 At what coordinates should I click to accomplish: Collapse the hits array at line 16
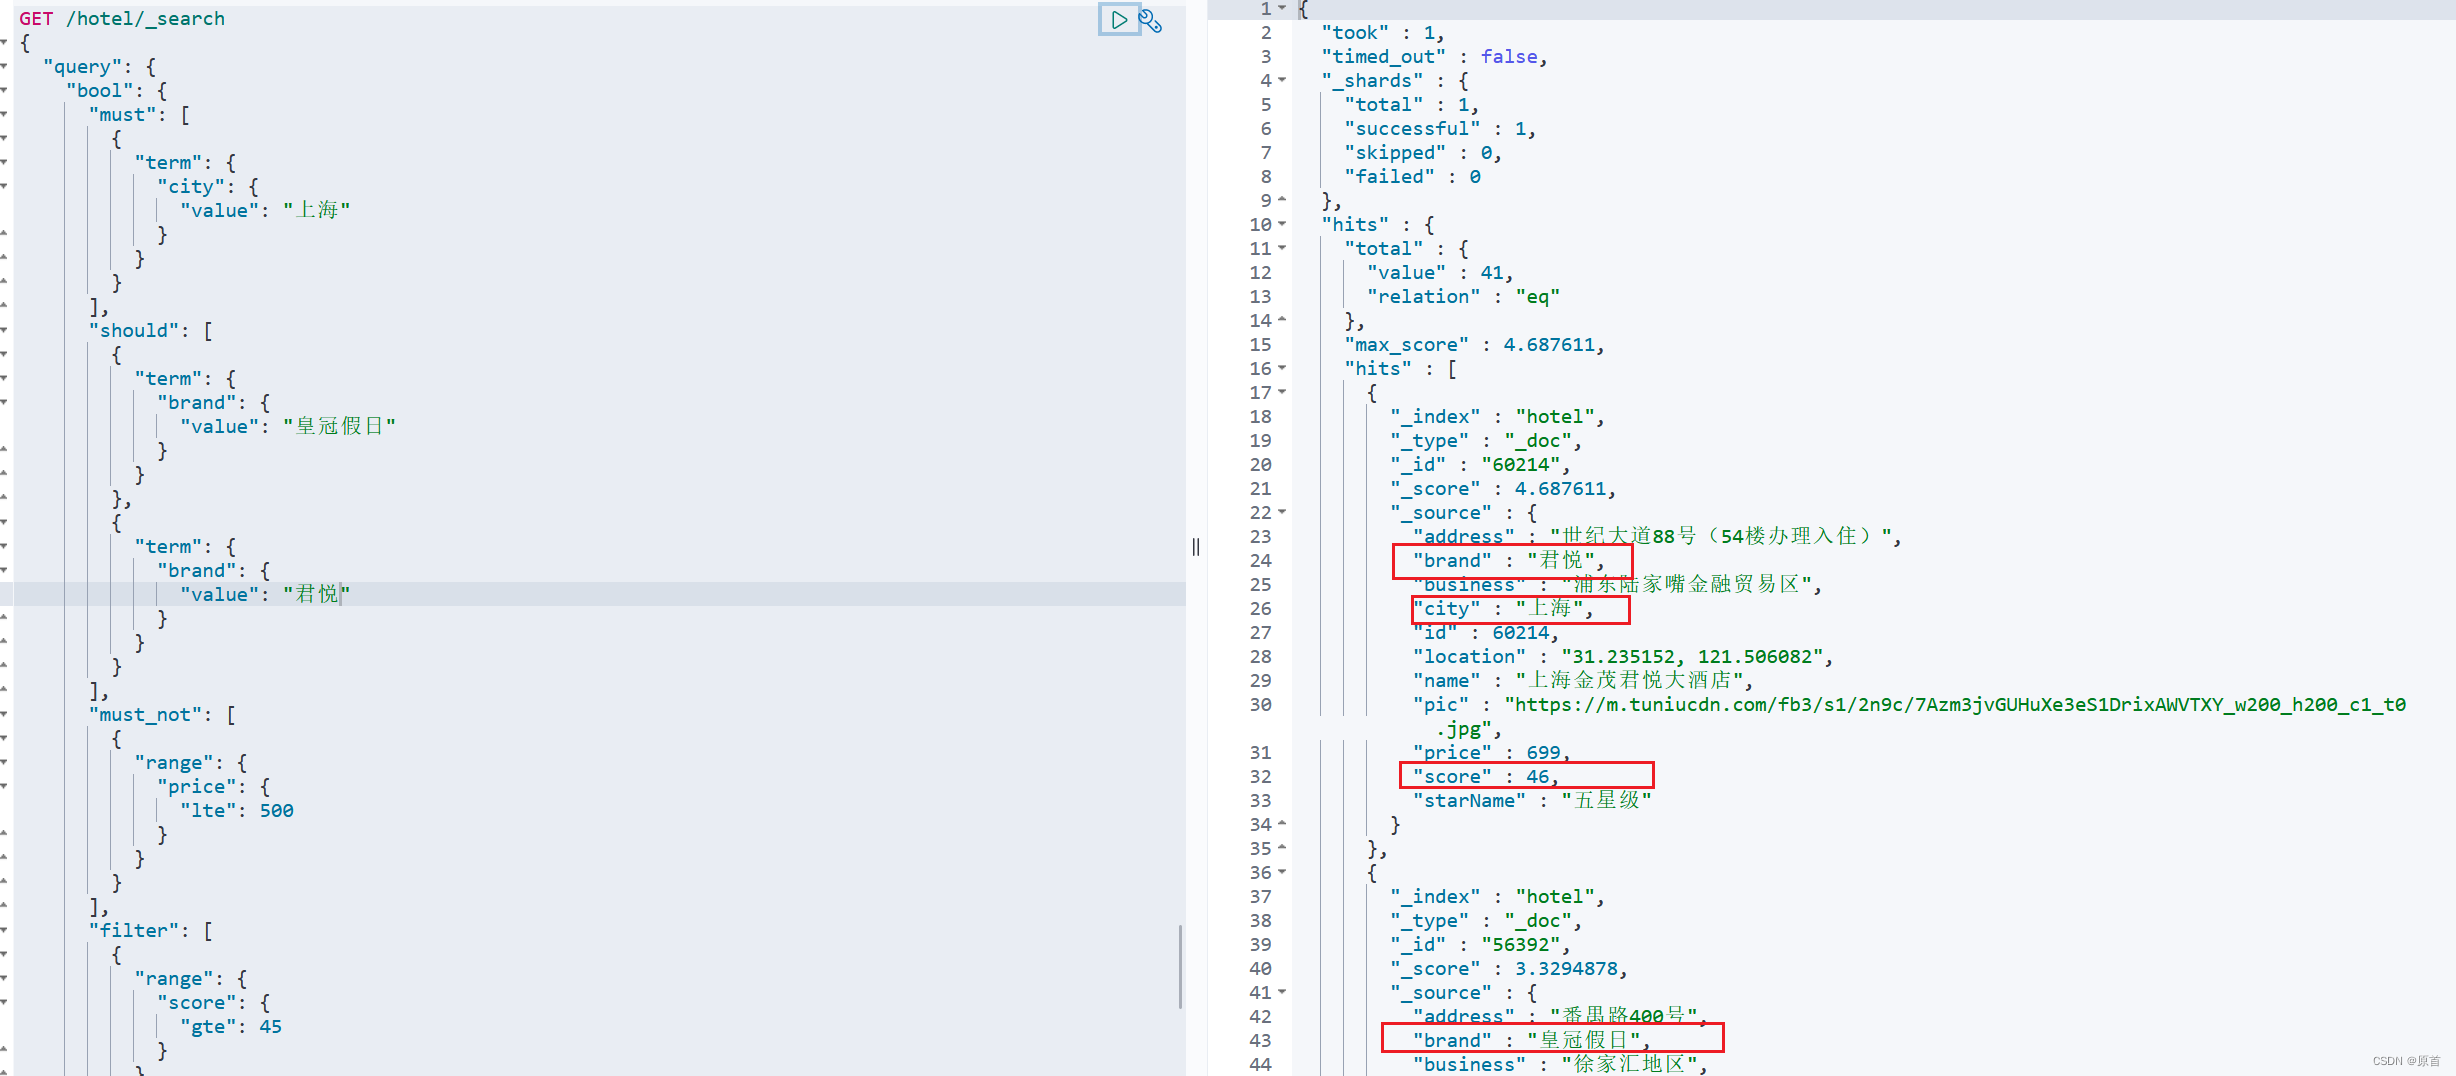pyautogui.click(x=1283, y=368)
